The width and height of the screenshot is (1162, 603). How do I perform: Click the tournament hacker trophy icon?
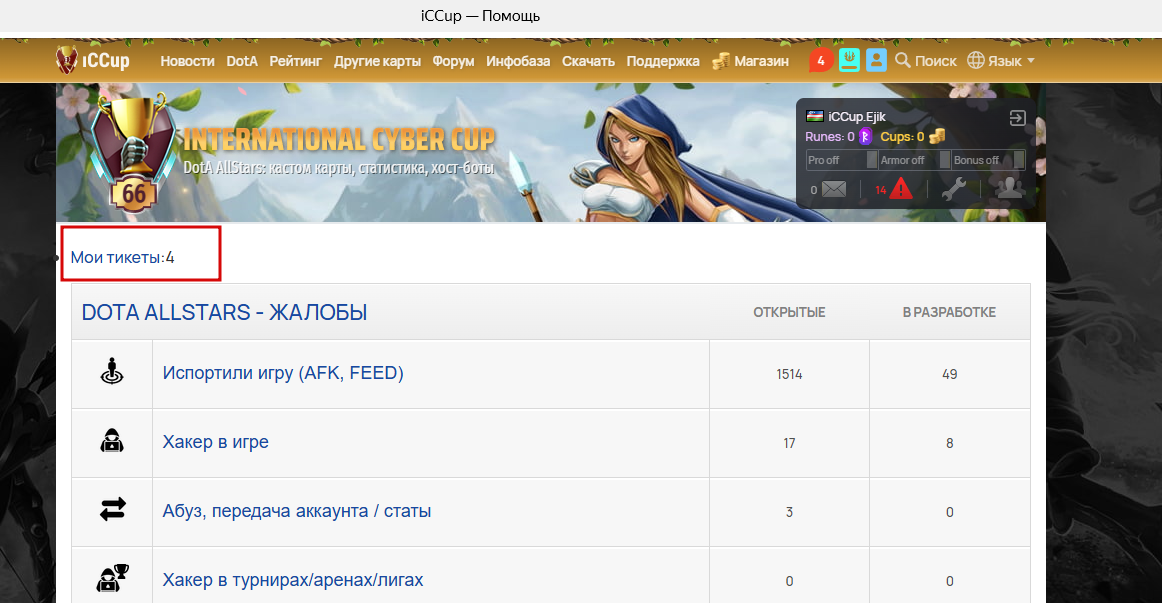(x=113, y=579)
